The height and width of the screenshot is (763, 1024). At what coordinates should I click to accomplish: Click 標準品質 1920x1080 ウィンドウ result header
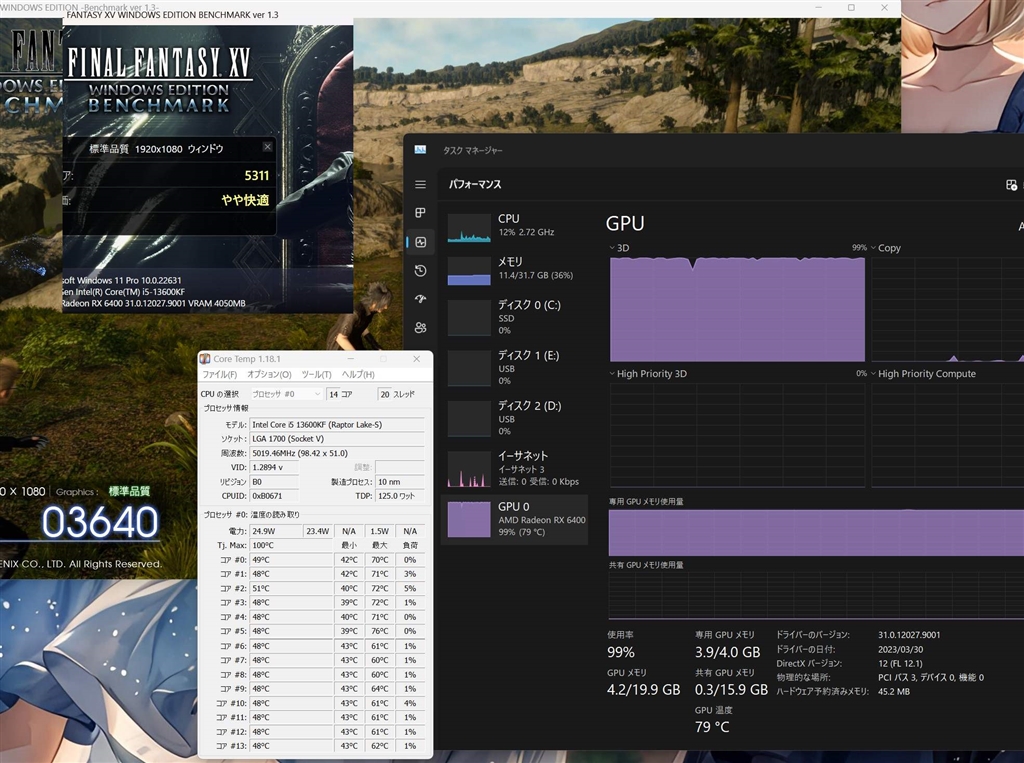pos(156,149)
